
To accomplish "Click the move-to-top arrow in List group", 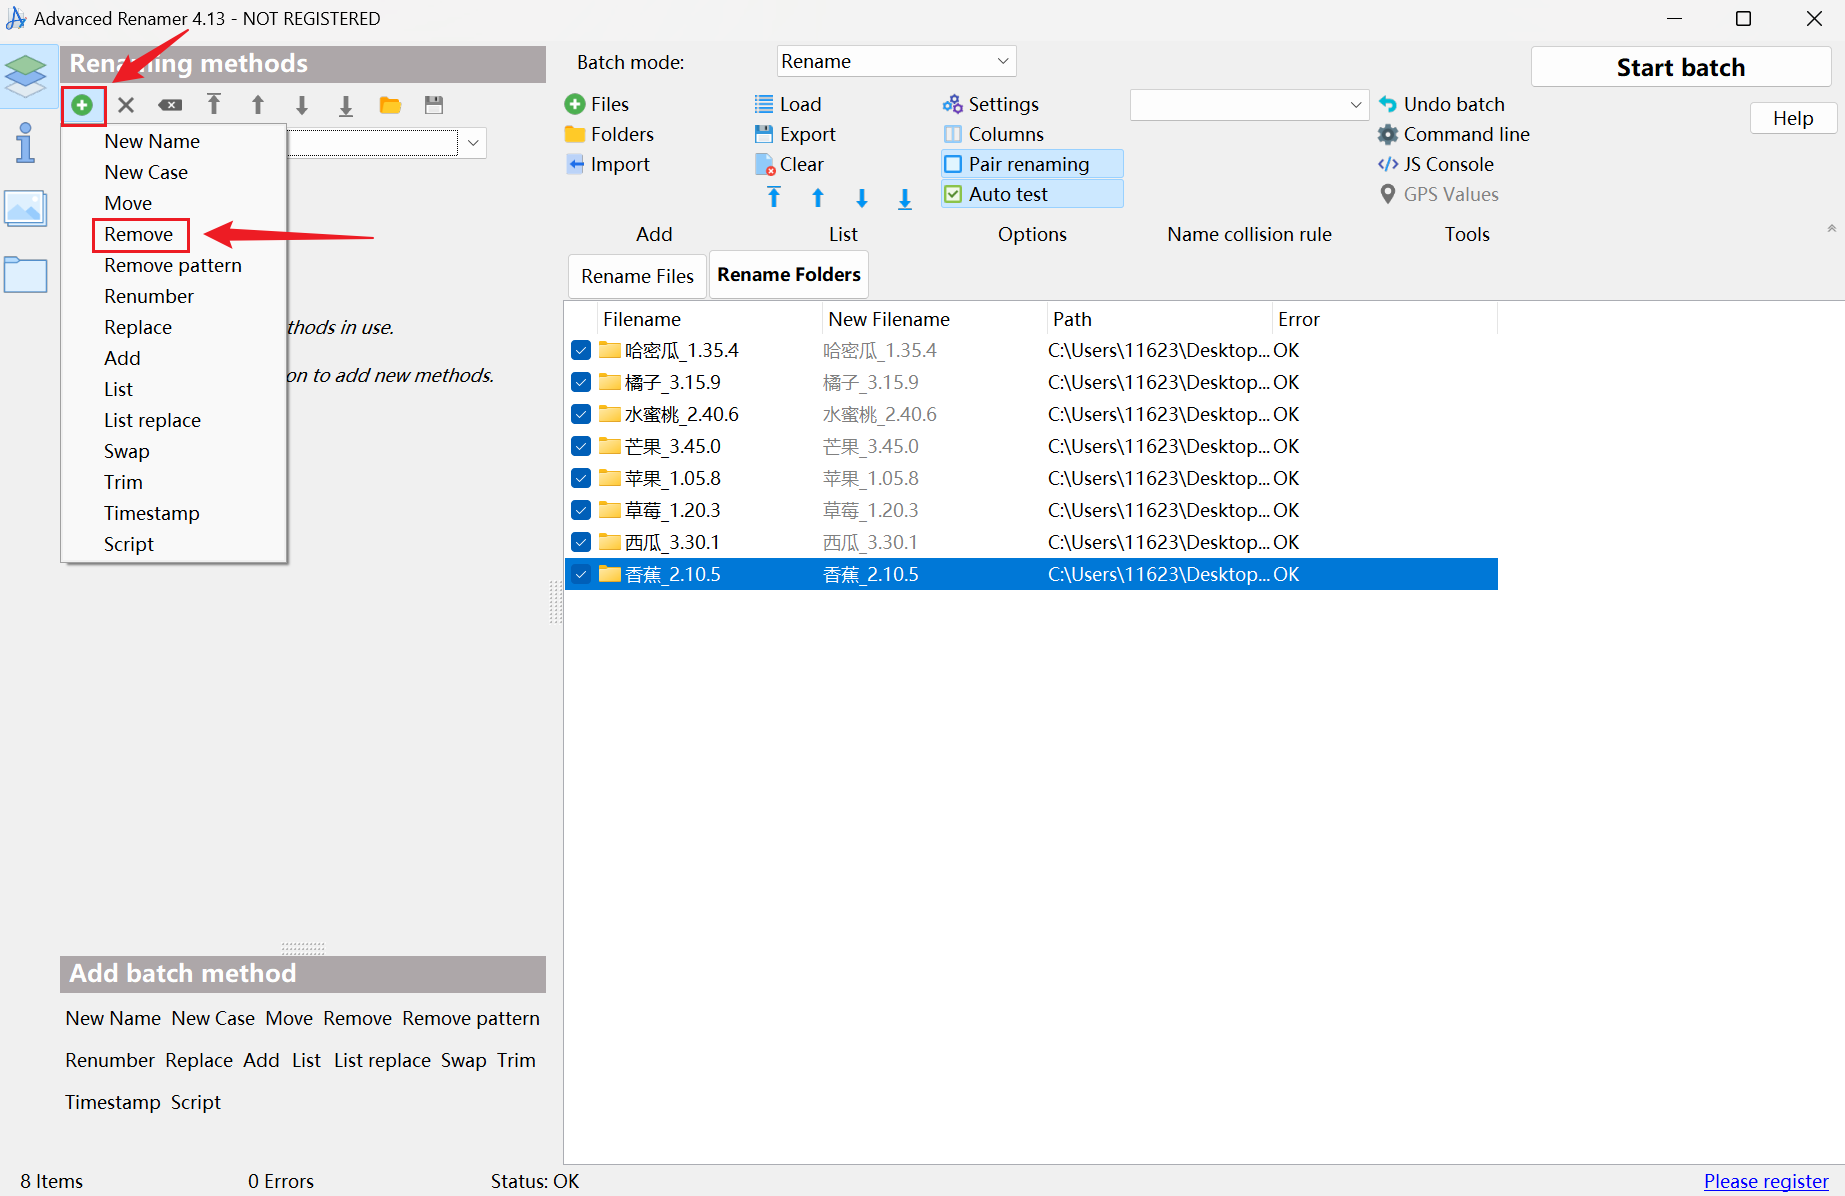I will 774,198.
